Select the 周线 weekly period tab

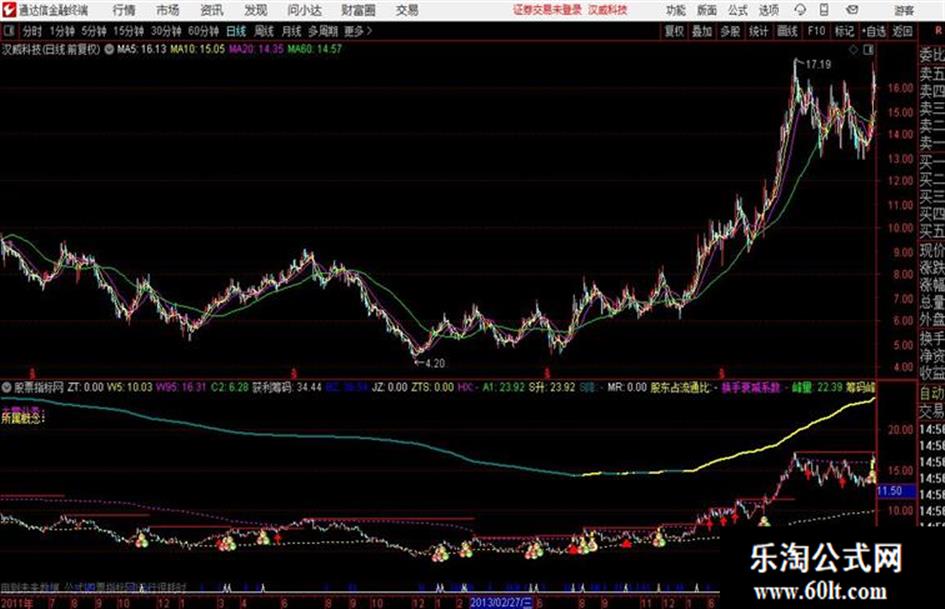264,31
